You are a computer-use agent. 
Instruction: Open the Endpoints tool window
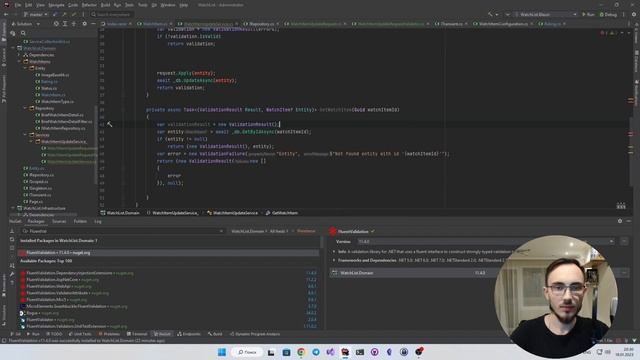(x=189, y=334)
